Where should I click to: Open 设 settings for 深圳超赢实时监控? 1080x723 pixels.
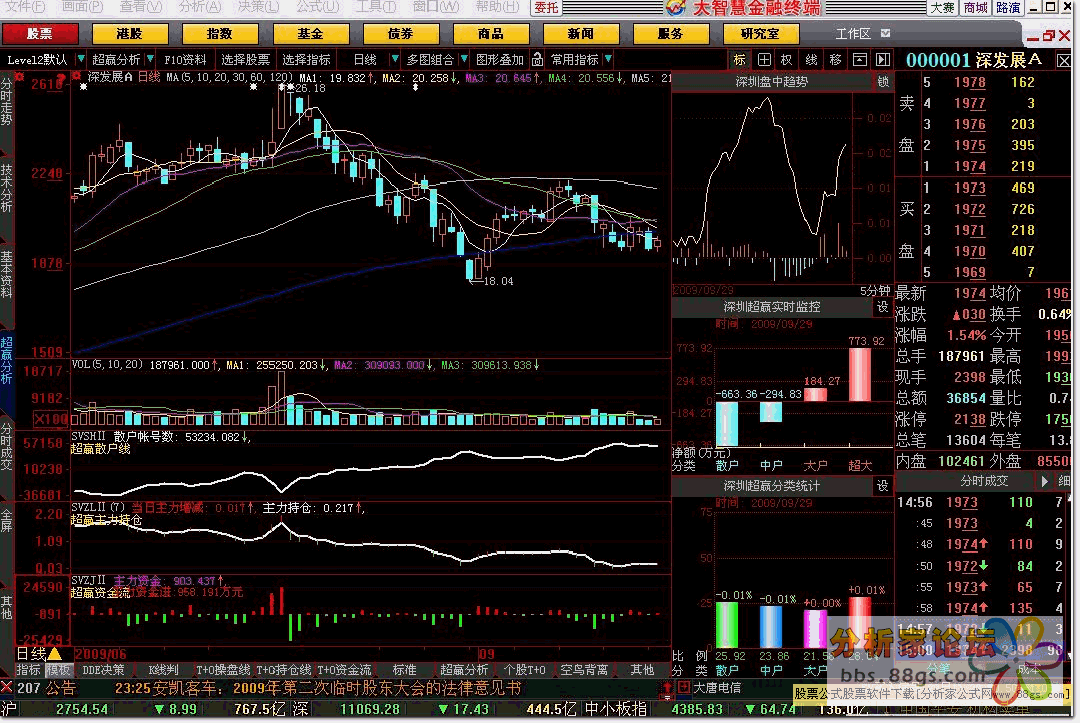(x=882, y=307)
